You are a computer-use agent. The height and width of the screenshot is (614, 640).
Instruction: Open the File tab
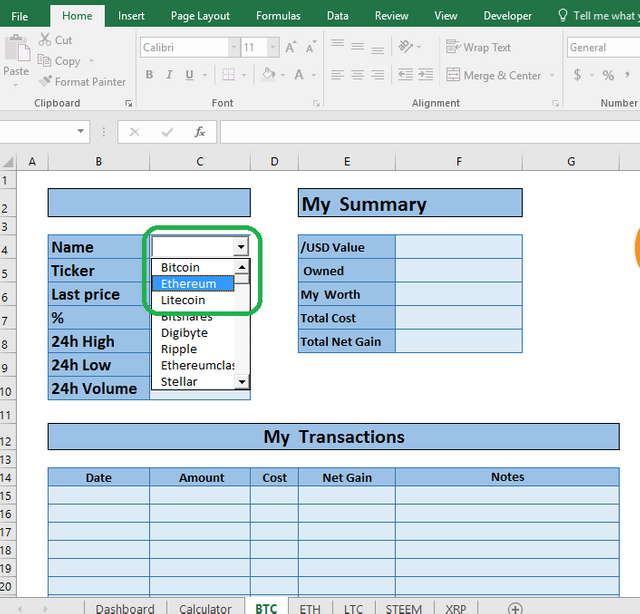click(x=20, y=16)
